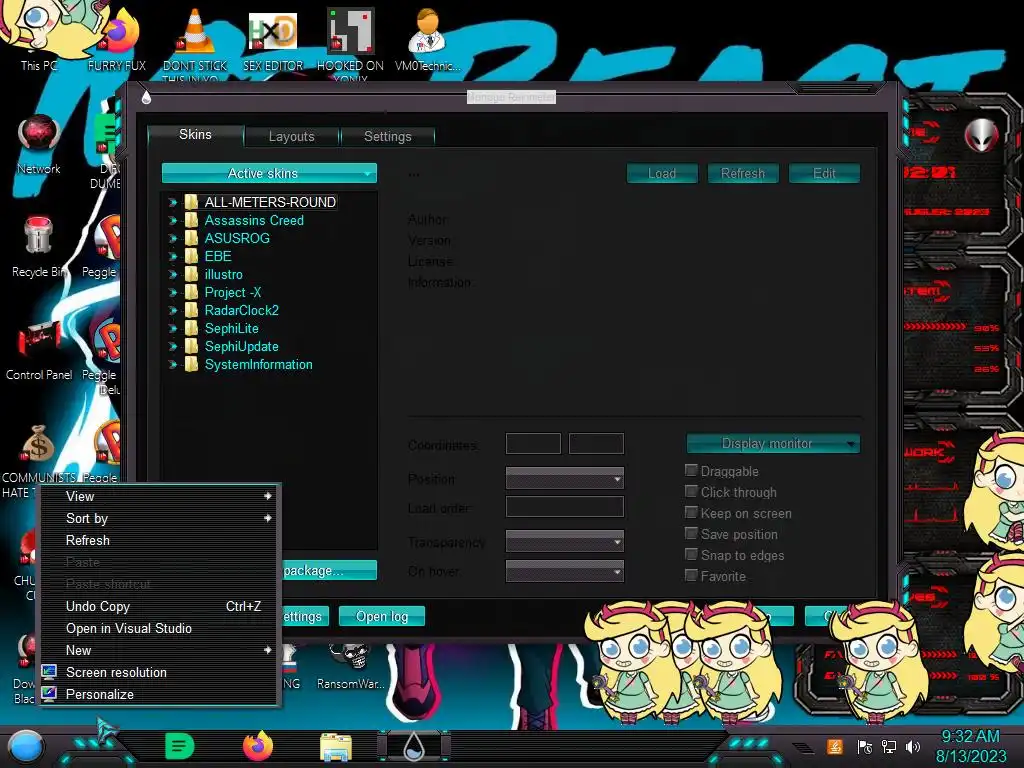The image size is (1024, 768).
Task: Switch to the Layouts tab
Action: pos(291,136)
